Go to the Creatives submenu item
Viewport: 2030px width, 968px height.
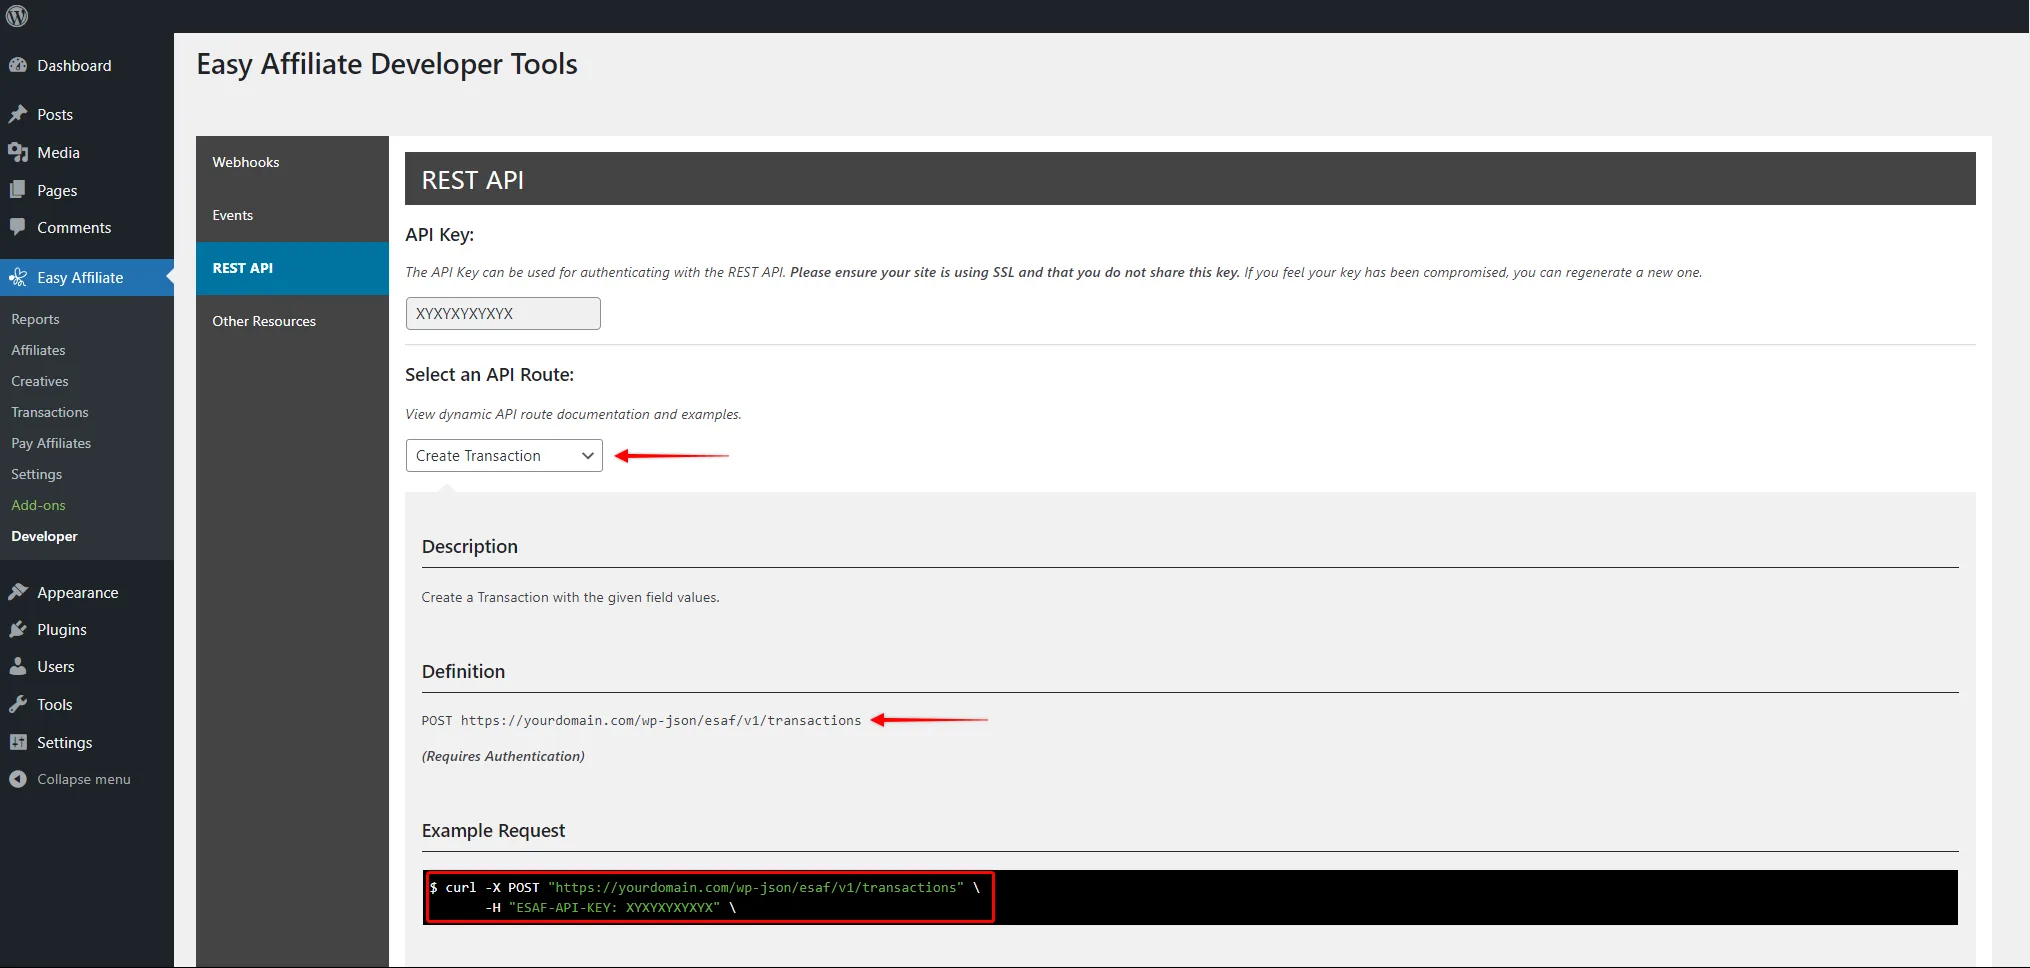tap(40, 381)
